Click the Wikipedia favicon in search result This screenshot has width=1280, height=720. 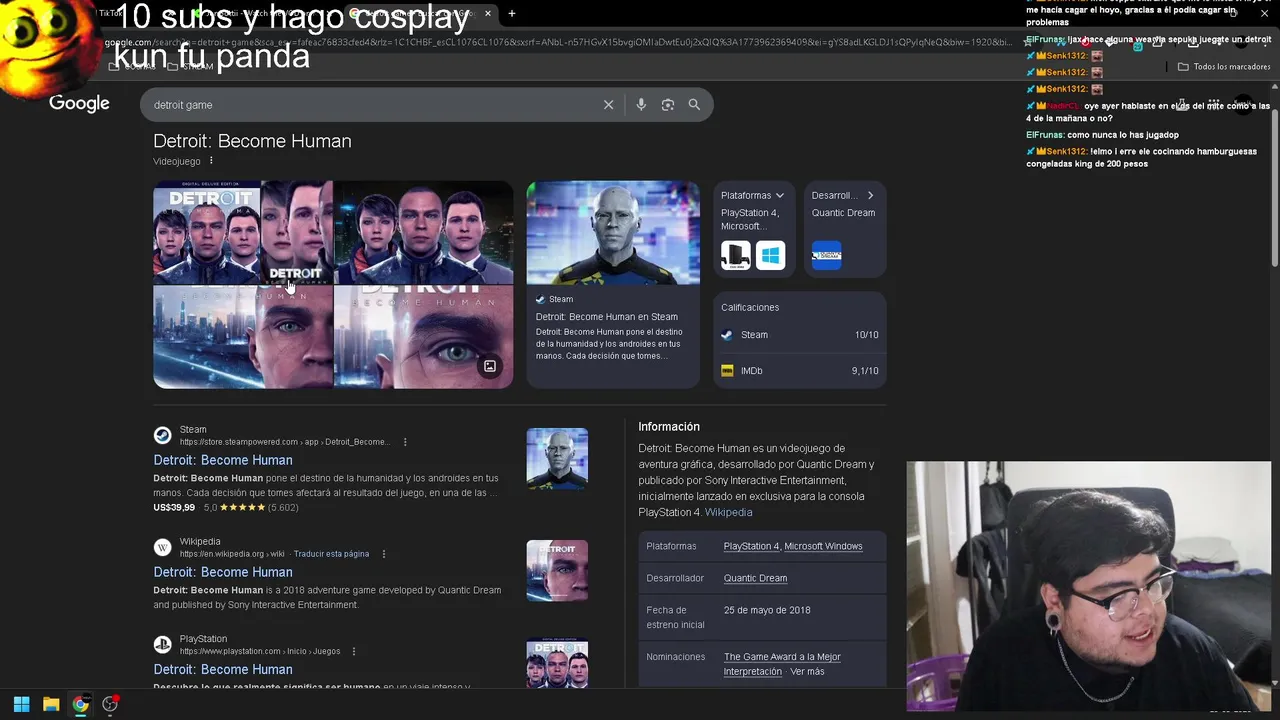click(162, 547)
